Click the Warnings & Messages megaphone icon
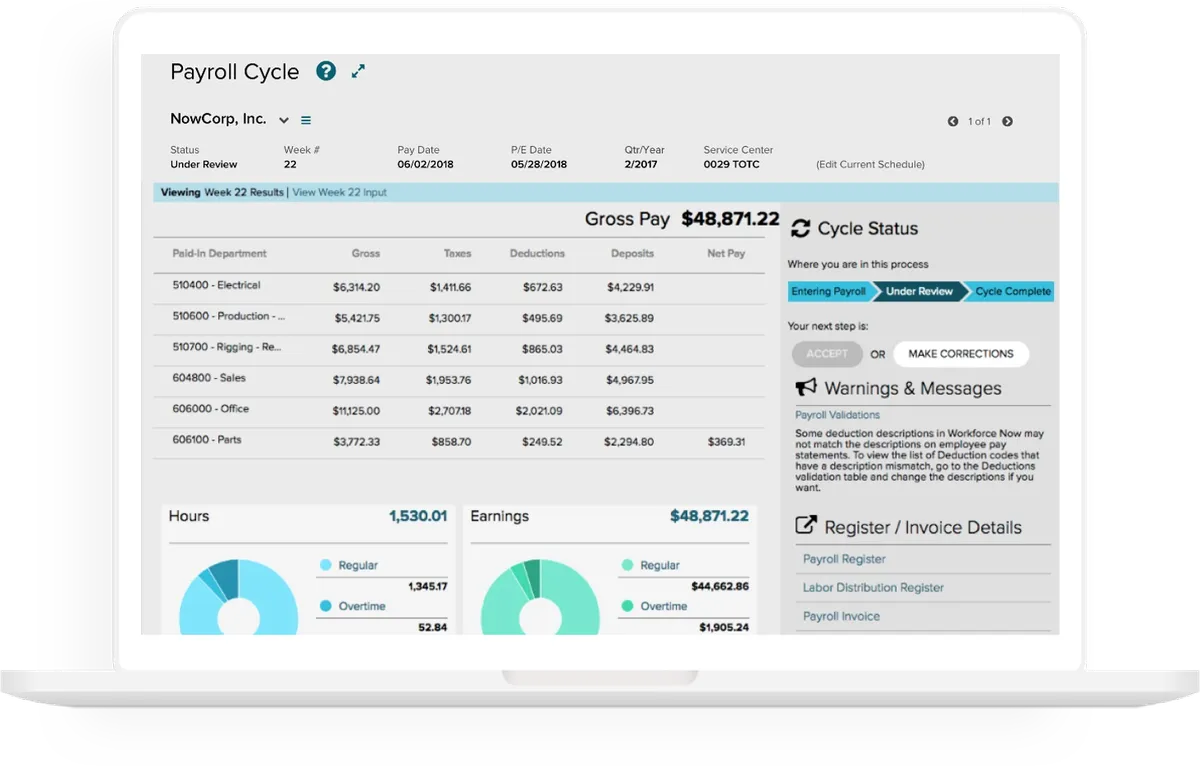The image size is (1200, 766). click(x=805, y=388)
